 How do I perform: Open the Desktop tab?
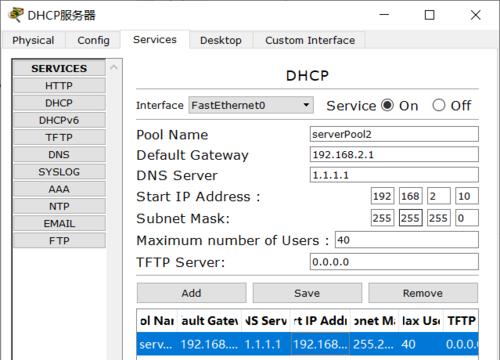point(221,40)
